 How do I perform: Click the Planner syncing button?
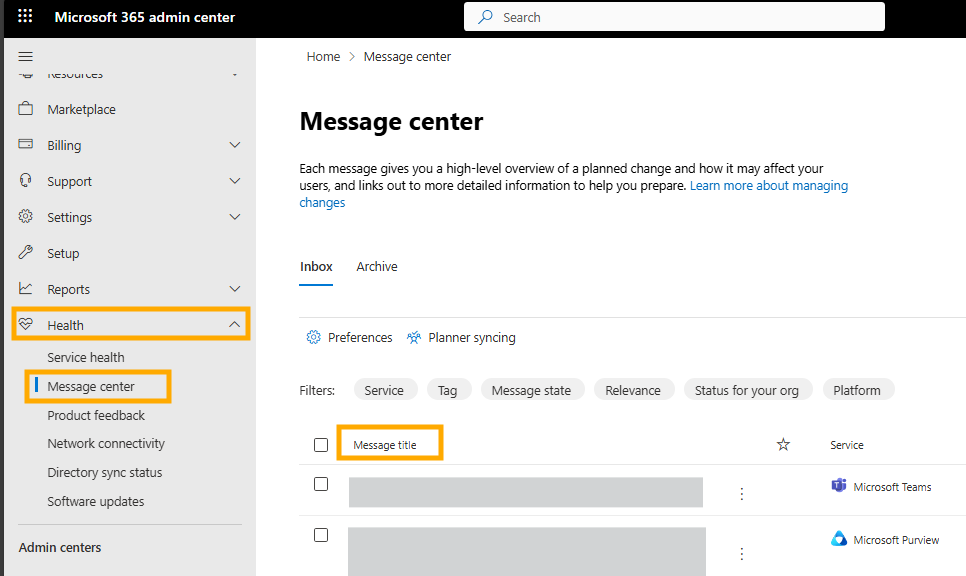point(461,338)
